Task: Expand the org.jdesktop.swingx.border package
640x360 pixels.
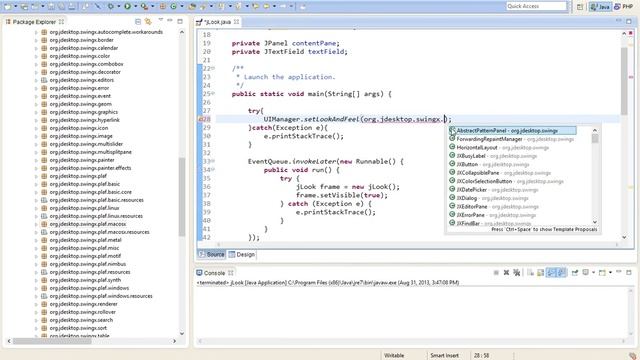Action: pyautogui.click(x=36, y=40)
